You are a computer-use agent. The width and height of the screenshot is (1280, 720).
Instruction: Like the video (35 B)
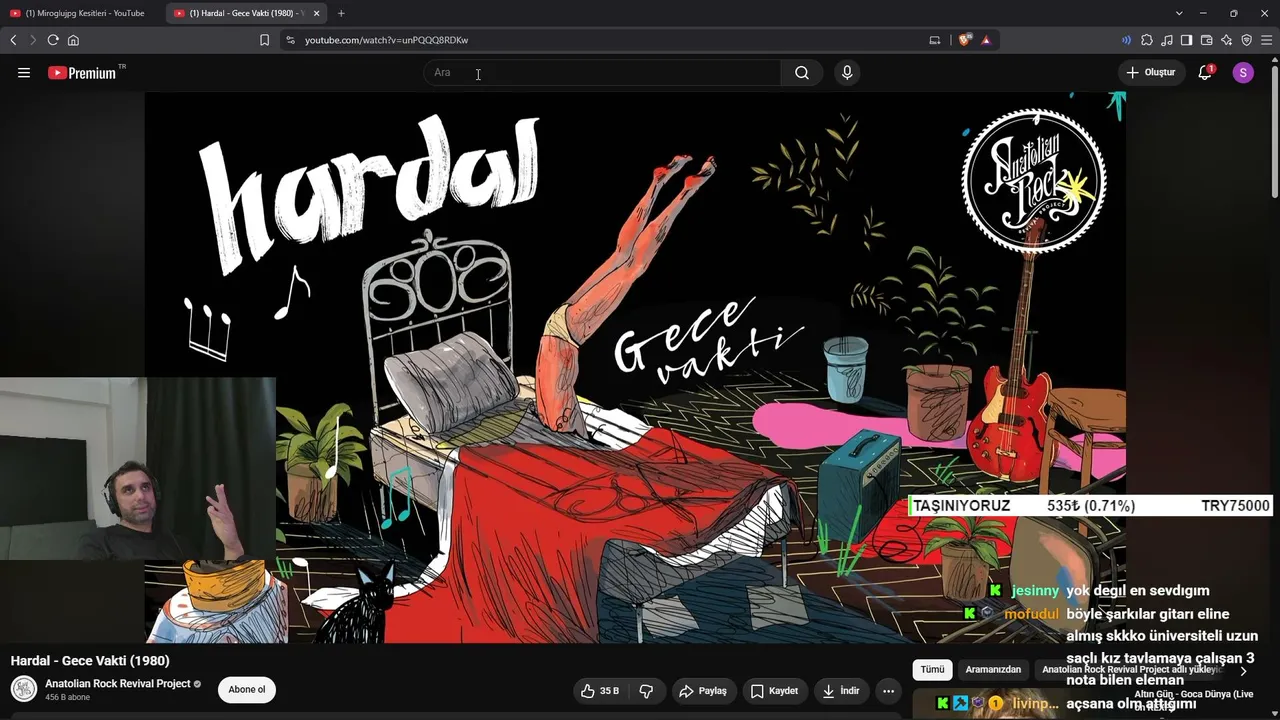pyautogui.click(x=600, y=690)
